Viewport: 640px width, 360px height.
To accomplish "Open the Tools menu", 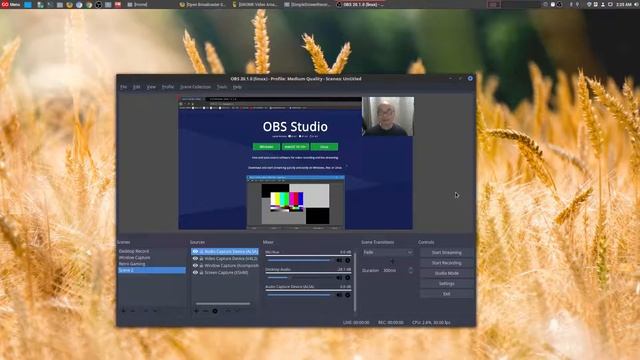I will 222,87.
